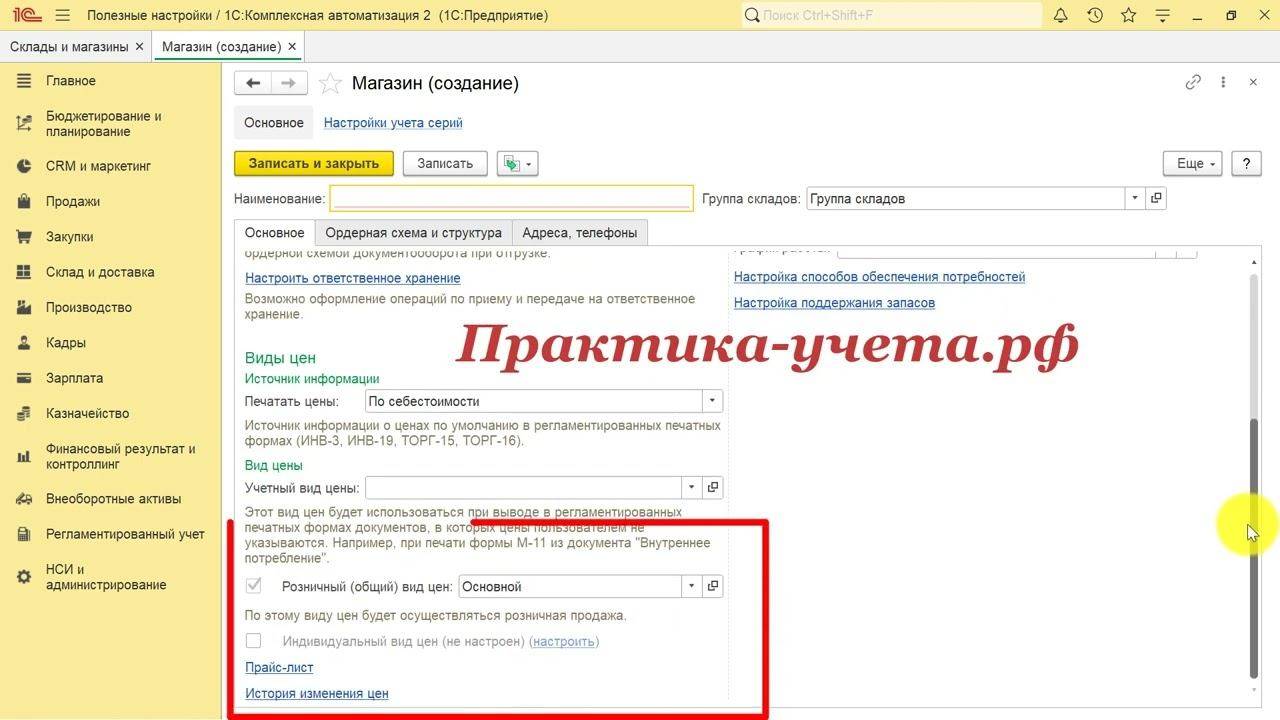Click scrollbar down arrow

(1254, 690)
